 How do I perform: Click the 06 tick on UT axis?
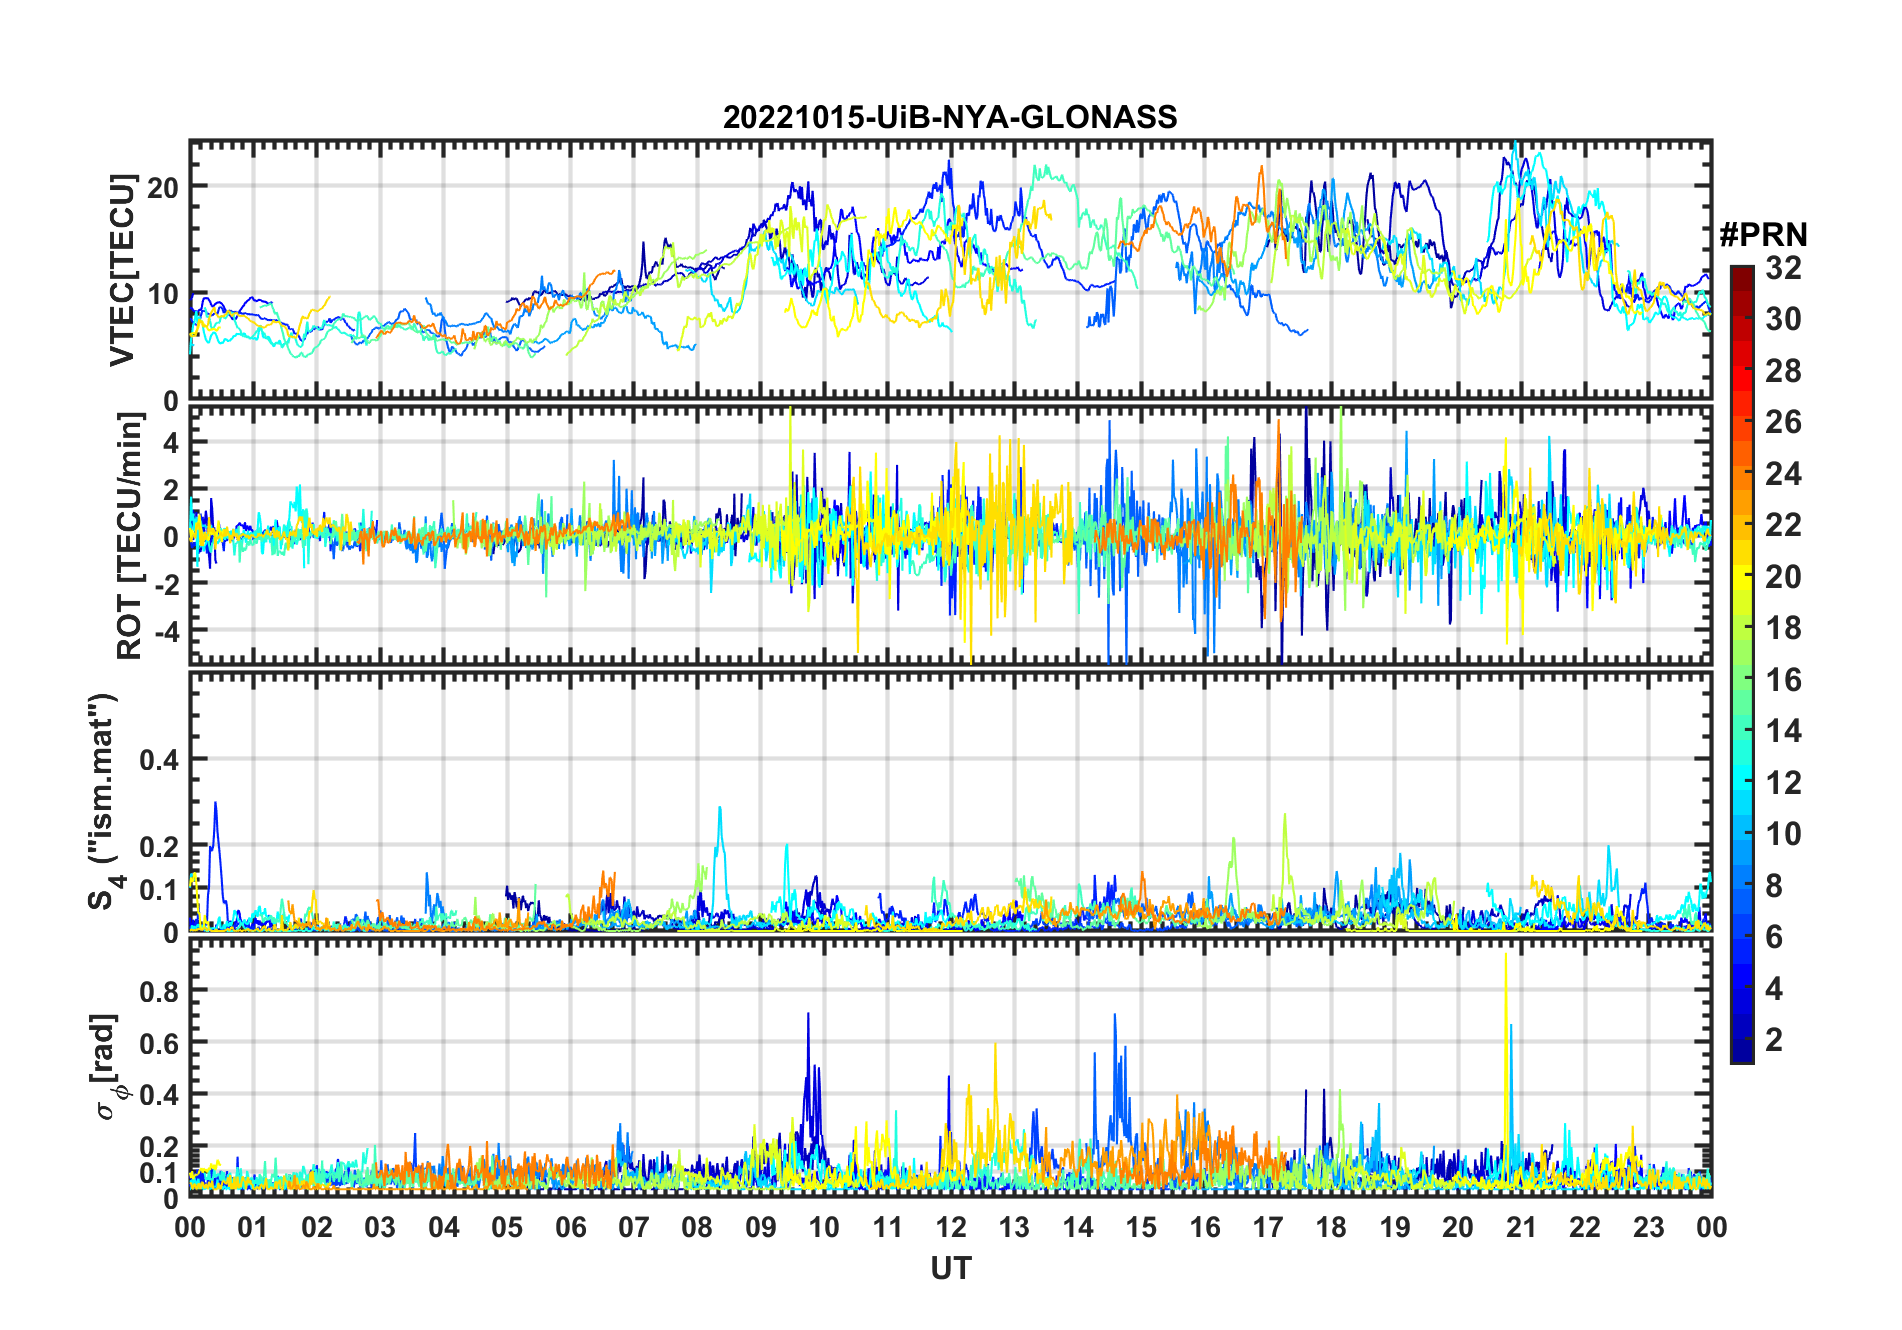pyautogui.click(x=570, y=1227)
